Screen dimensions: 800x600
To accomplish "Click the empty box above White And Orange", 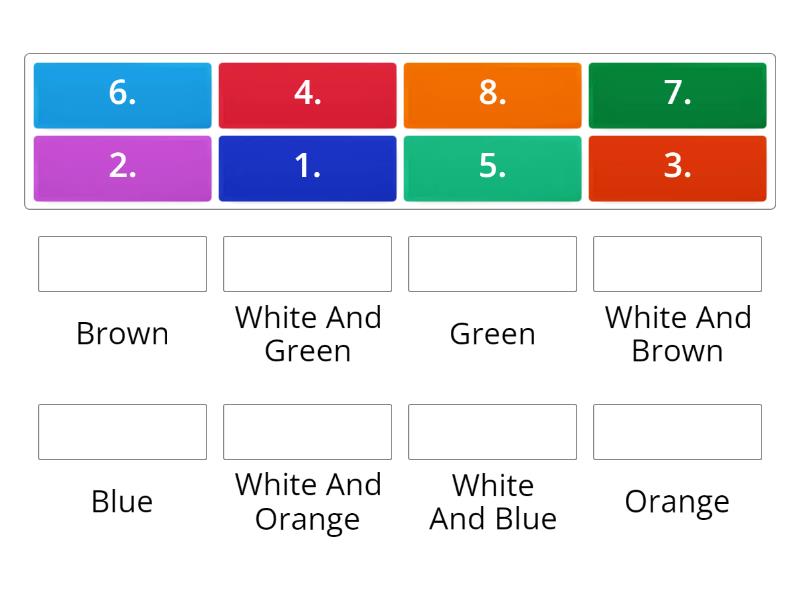I will point(308,432).
